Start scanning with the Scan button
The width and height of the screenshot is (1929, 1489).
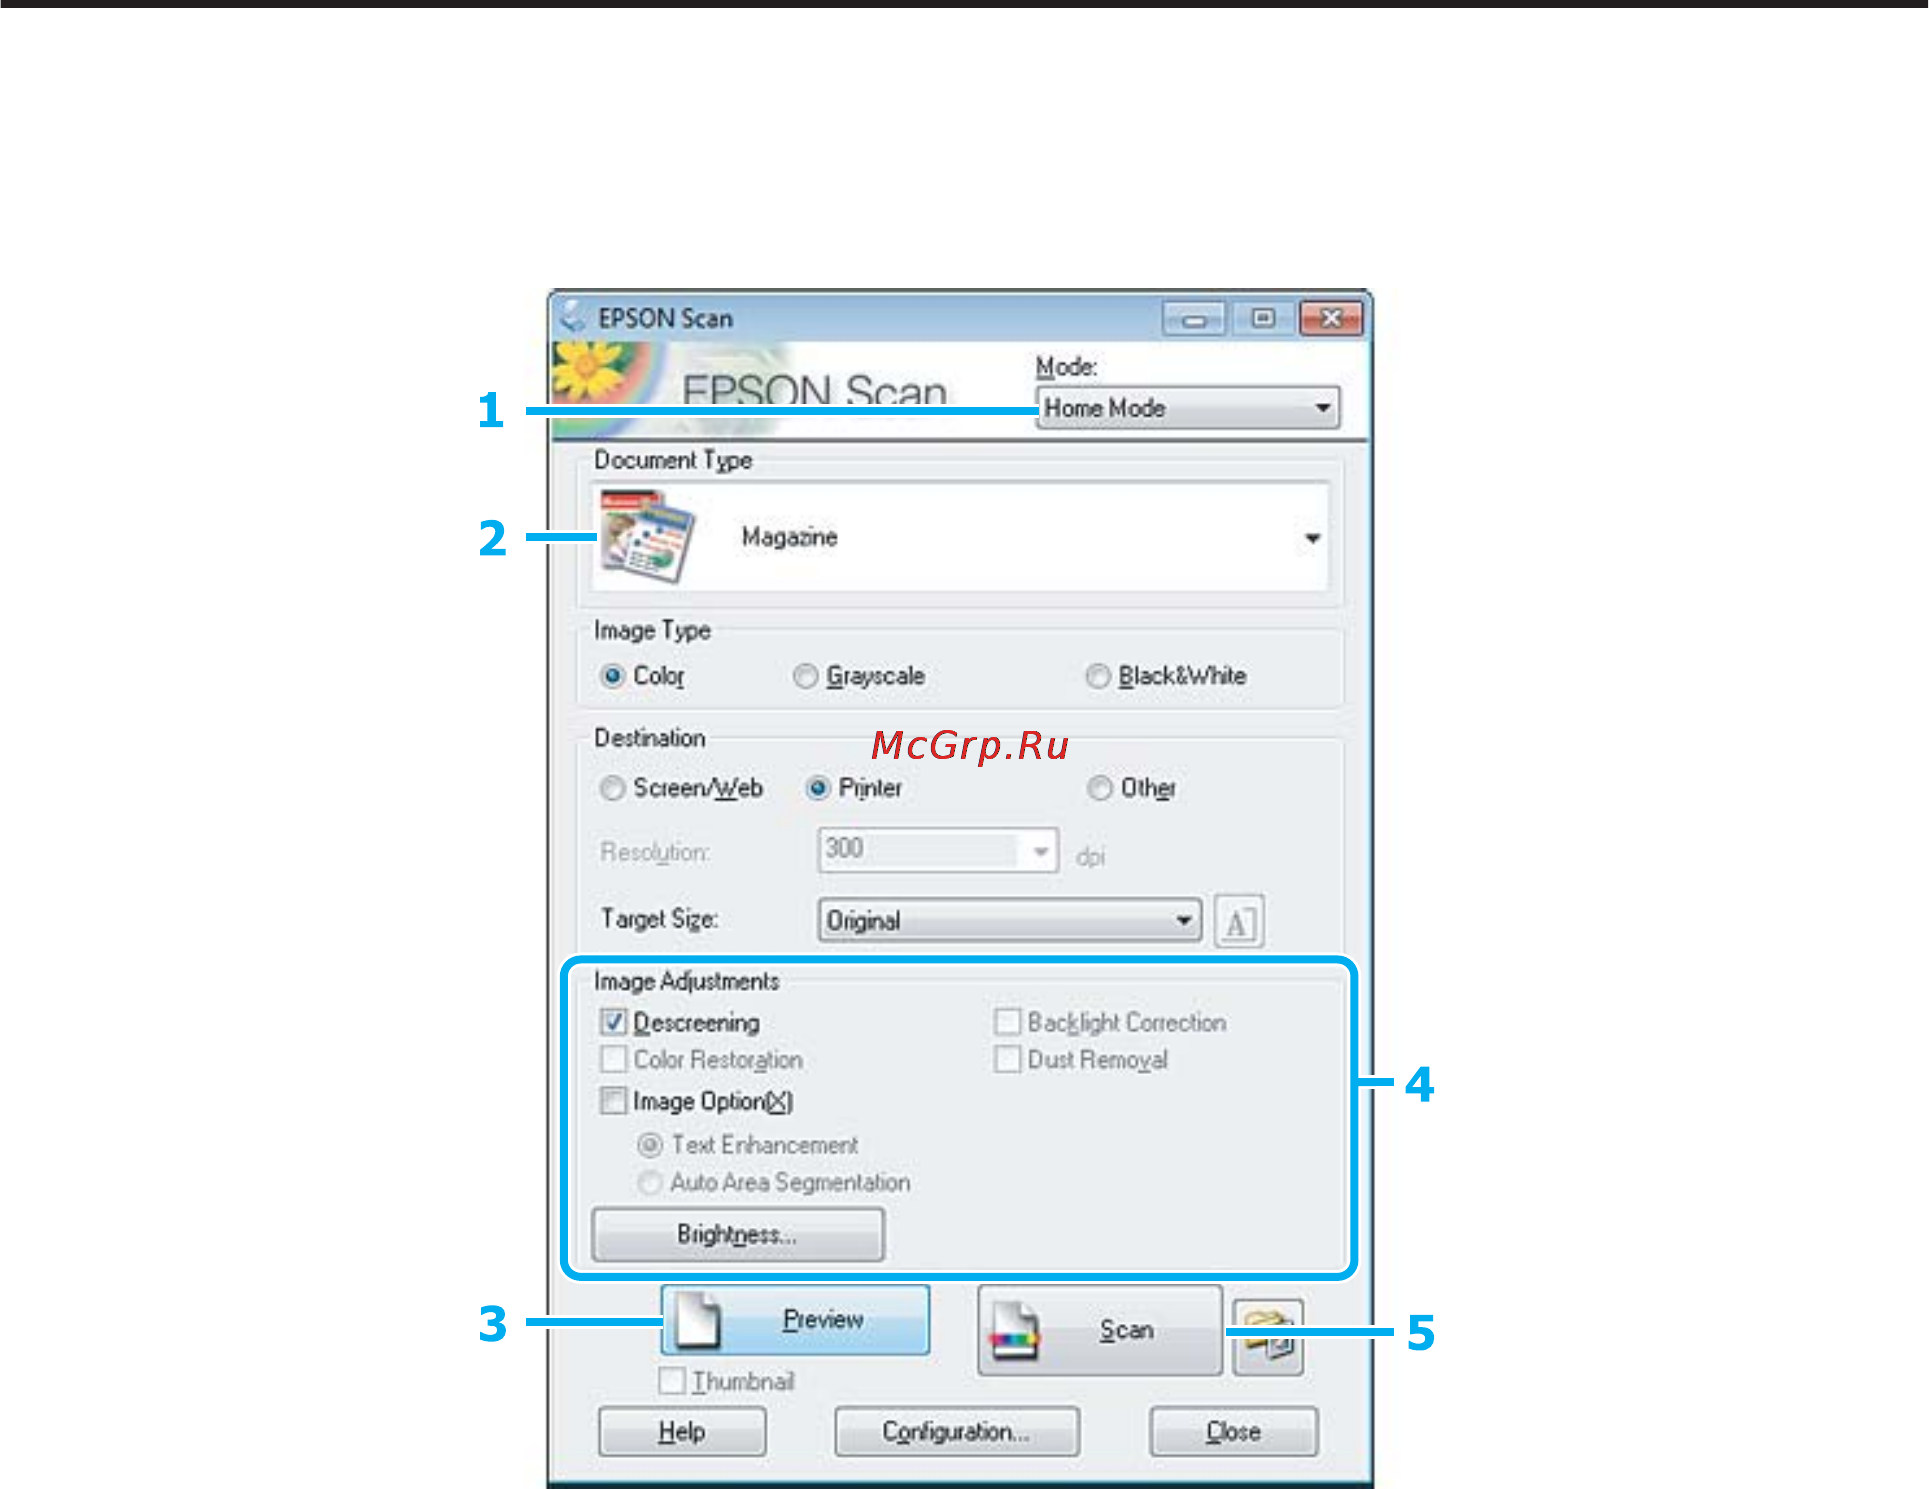1099,1330
